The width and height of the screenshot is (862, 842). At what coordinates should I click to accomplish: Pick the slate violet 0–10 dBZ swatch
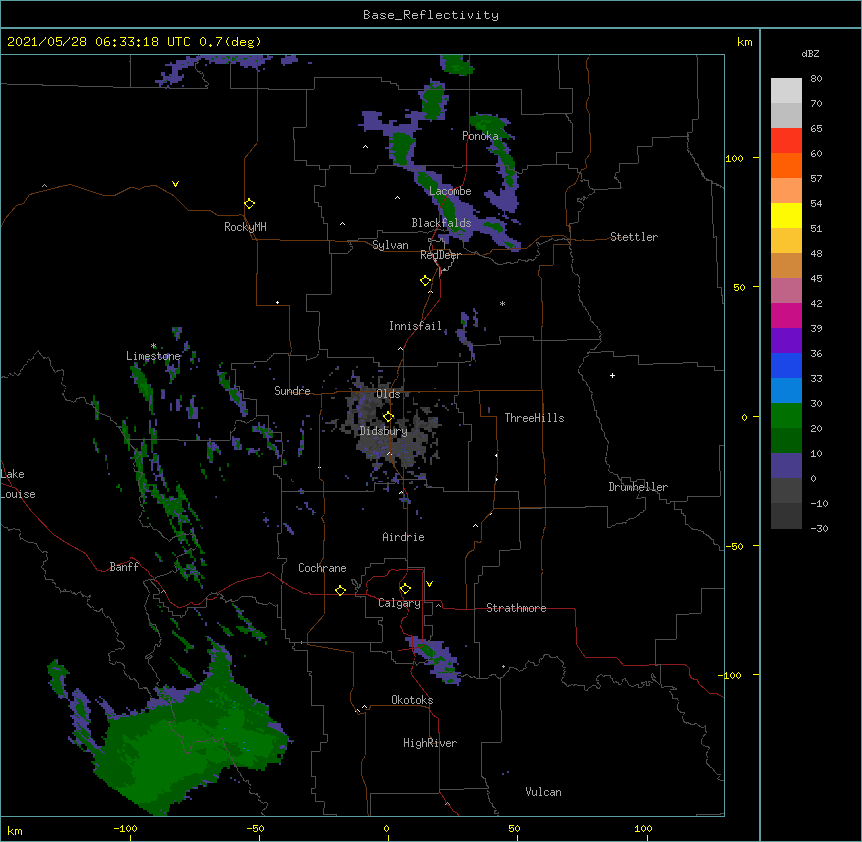click(x=786, y=466)
